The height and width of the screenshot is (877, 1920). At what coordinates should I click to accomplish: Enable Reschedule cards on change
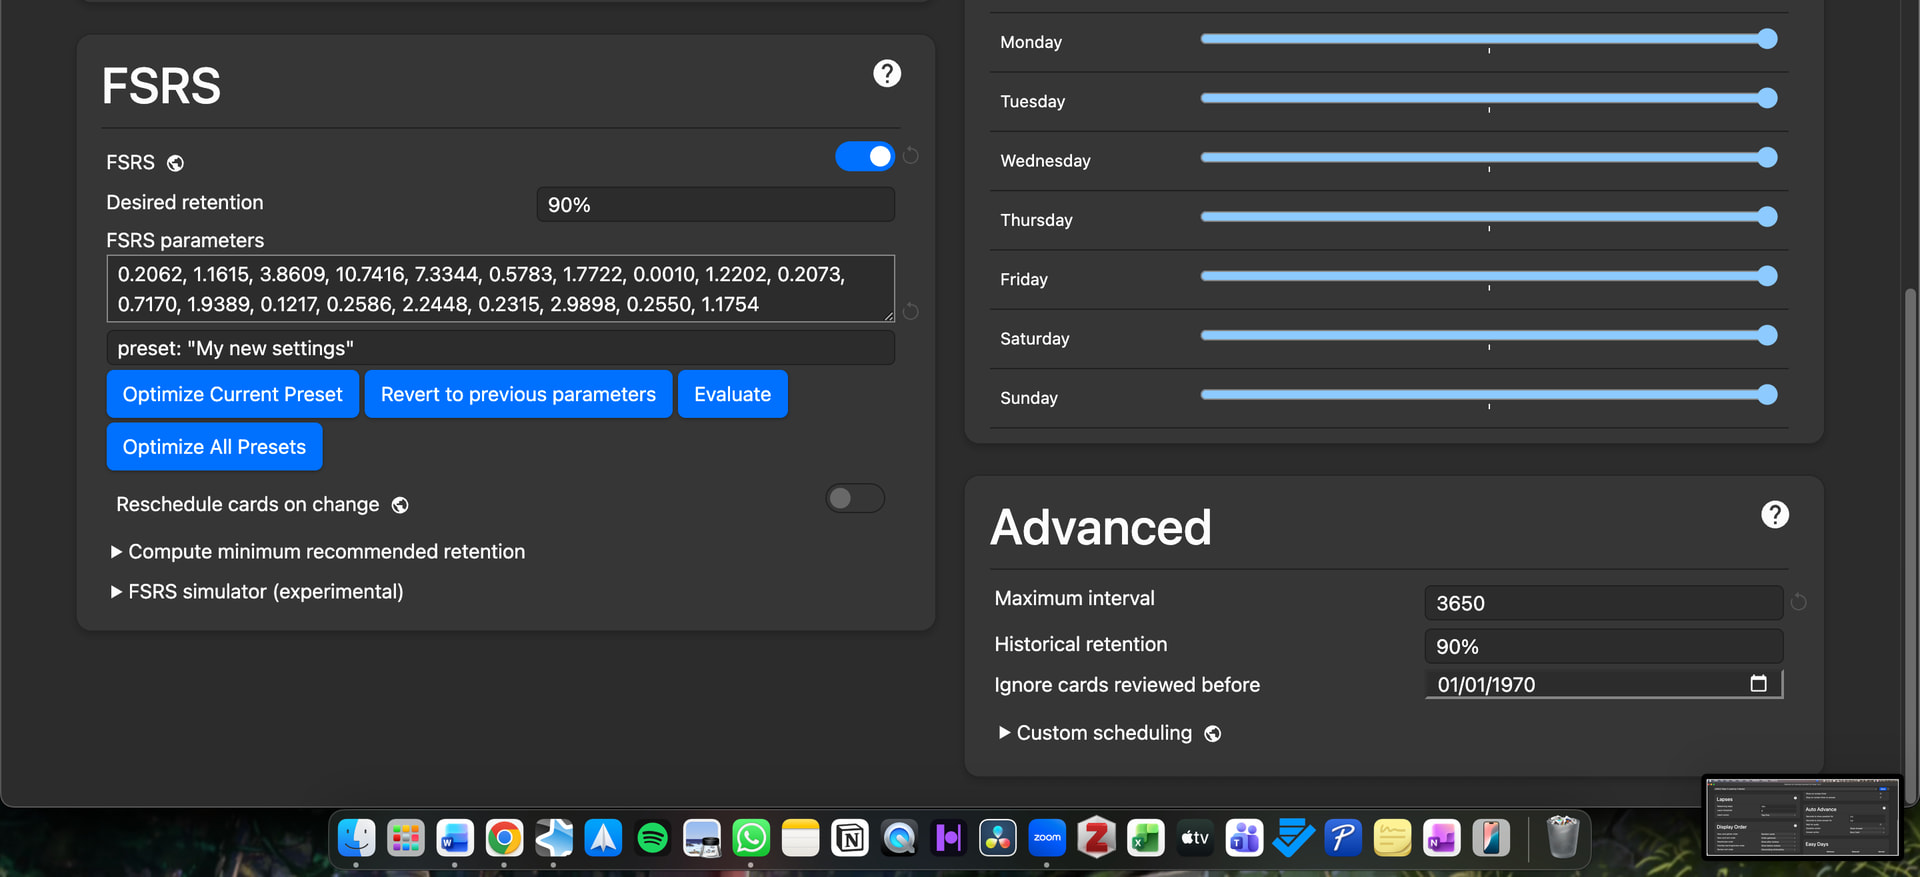click(854, 498)
